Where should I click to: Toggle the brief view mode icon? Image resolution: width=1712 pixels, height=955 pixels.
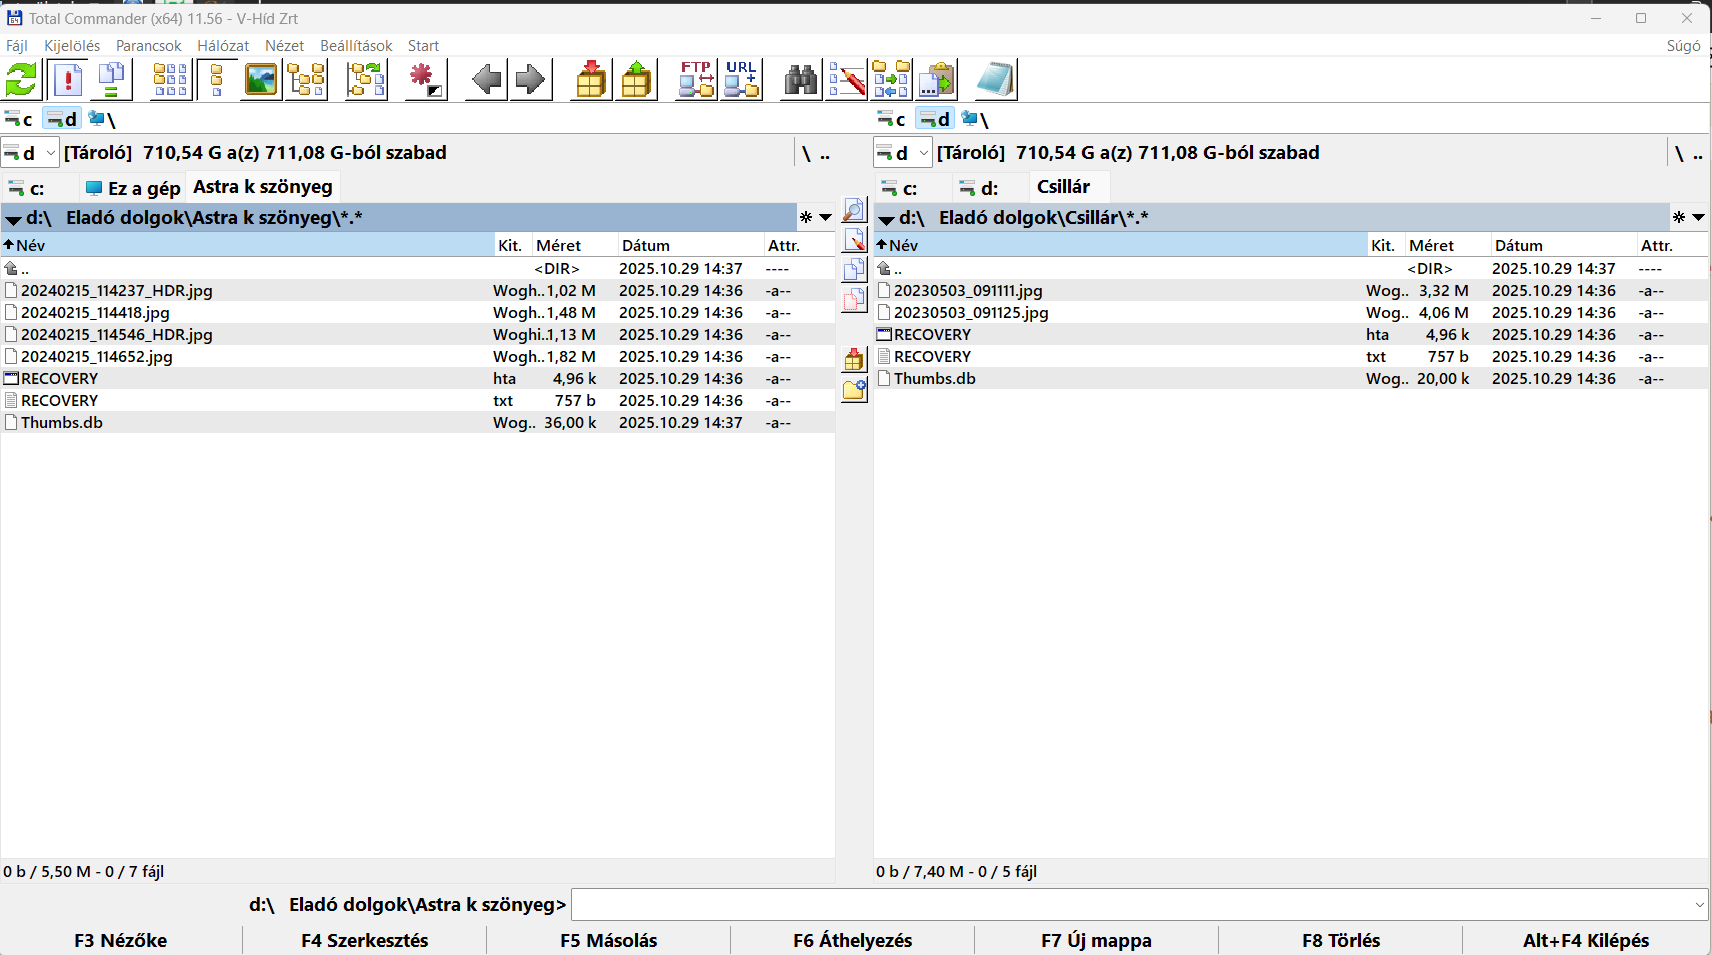coord(170,80)
